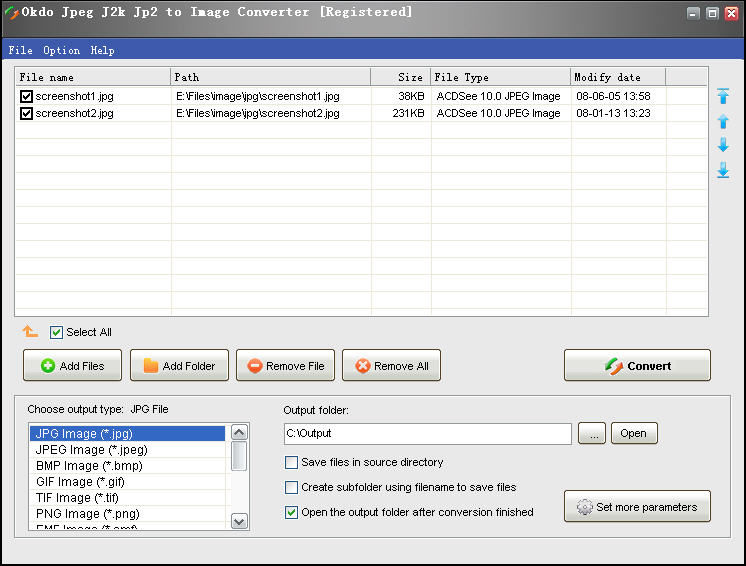746x566 pixels.
Task: Sort by File name column header
Action: point(93,77)
